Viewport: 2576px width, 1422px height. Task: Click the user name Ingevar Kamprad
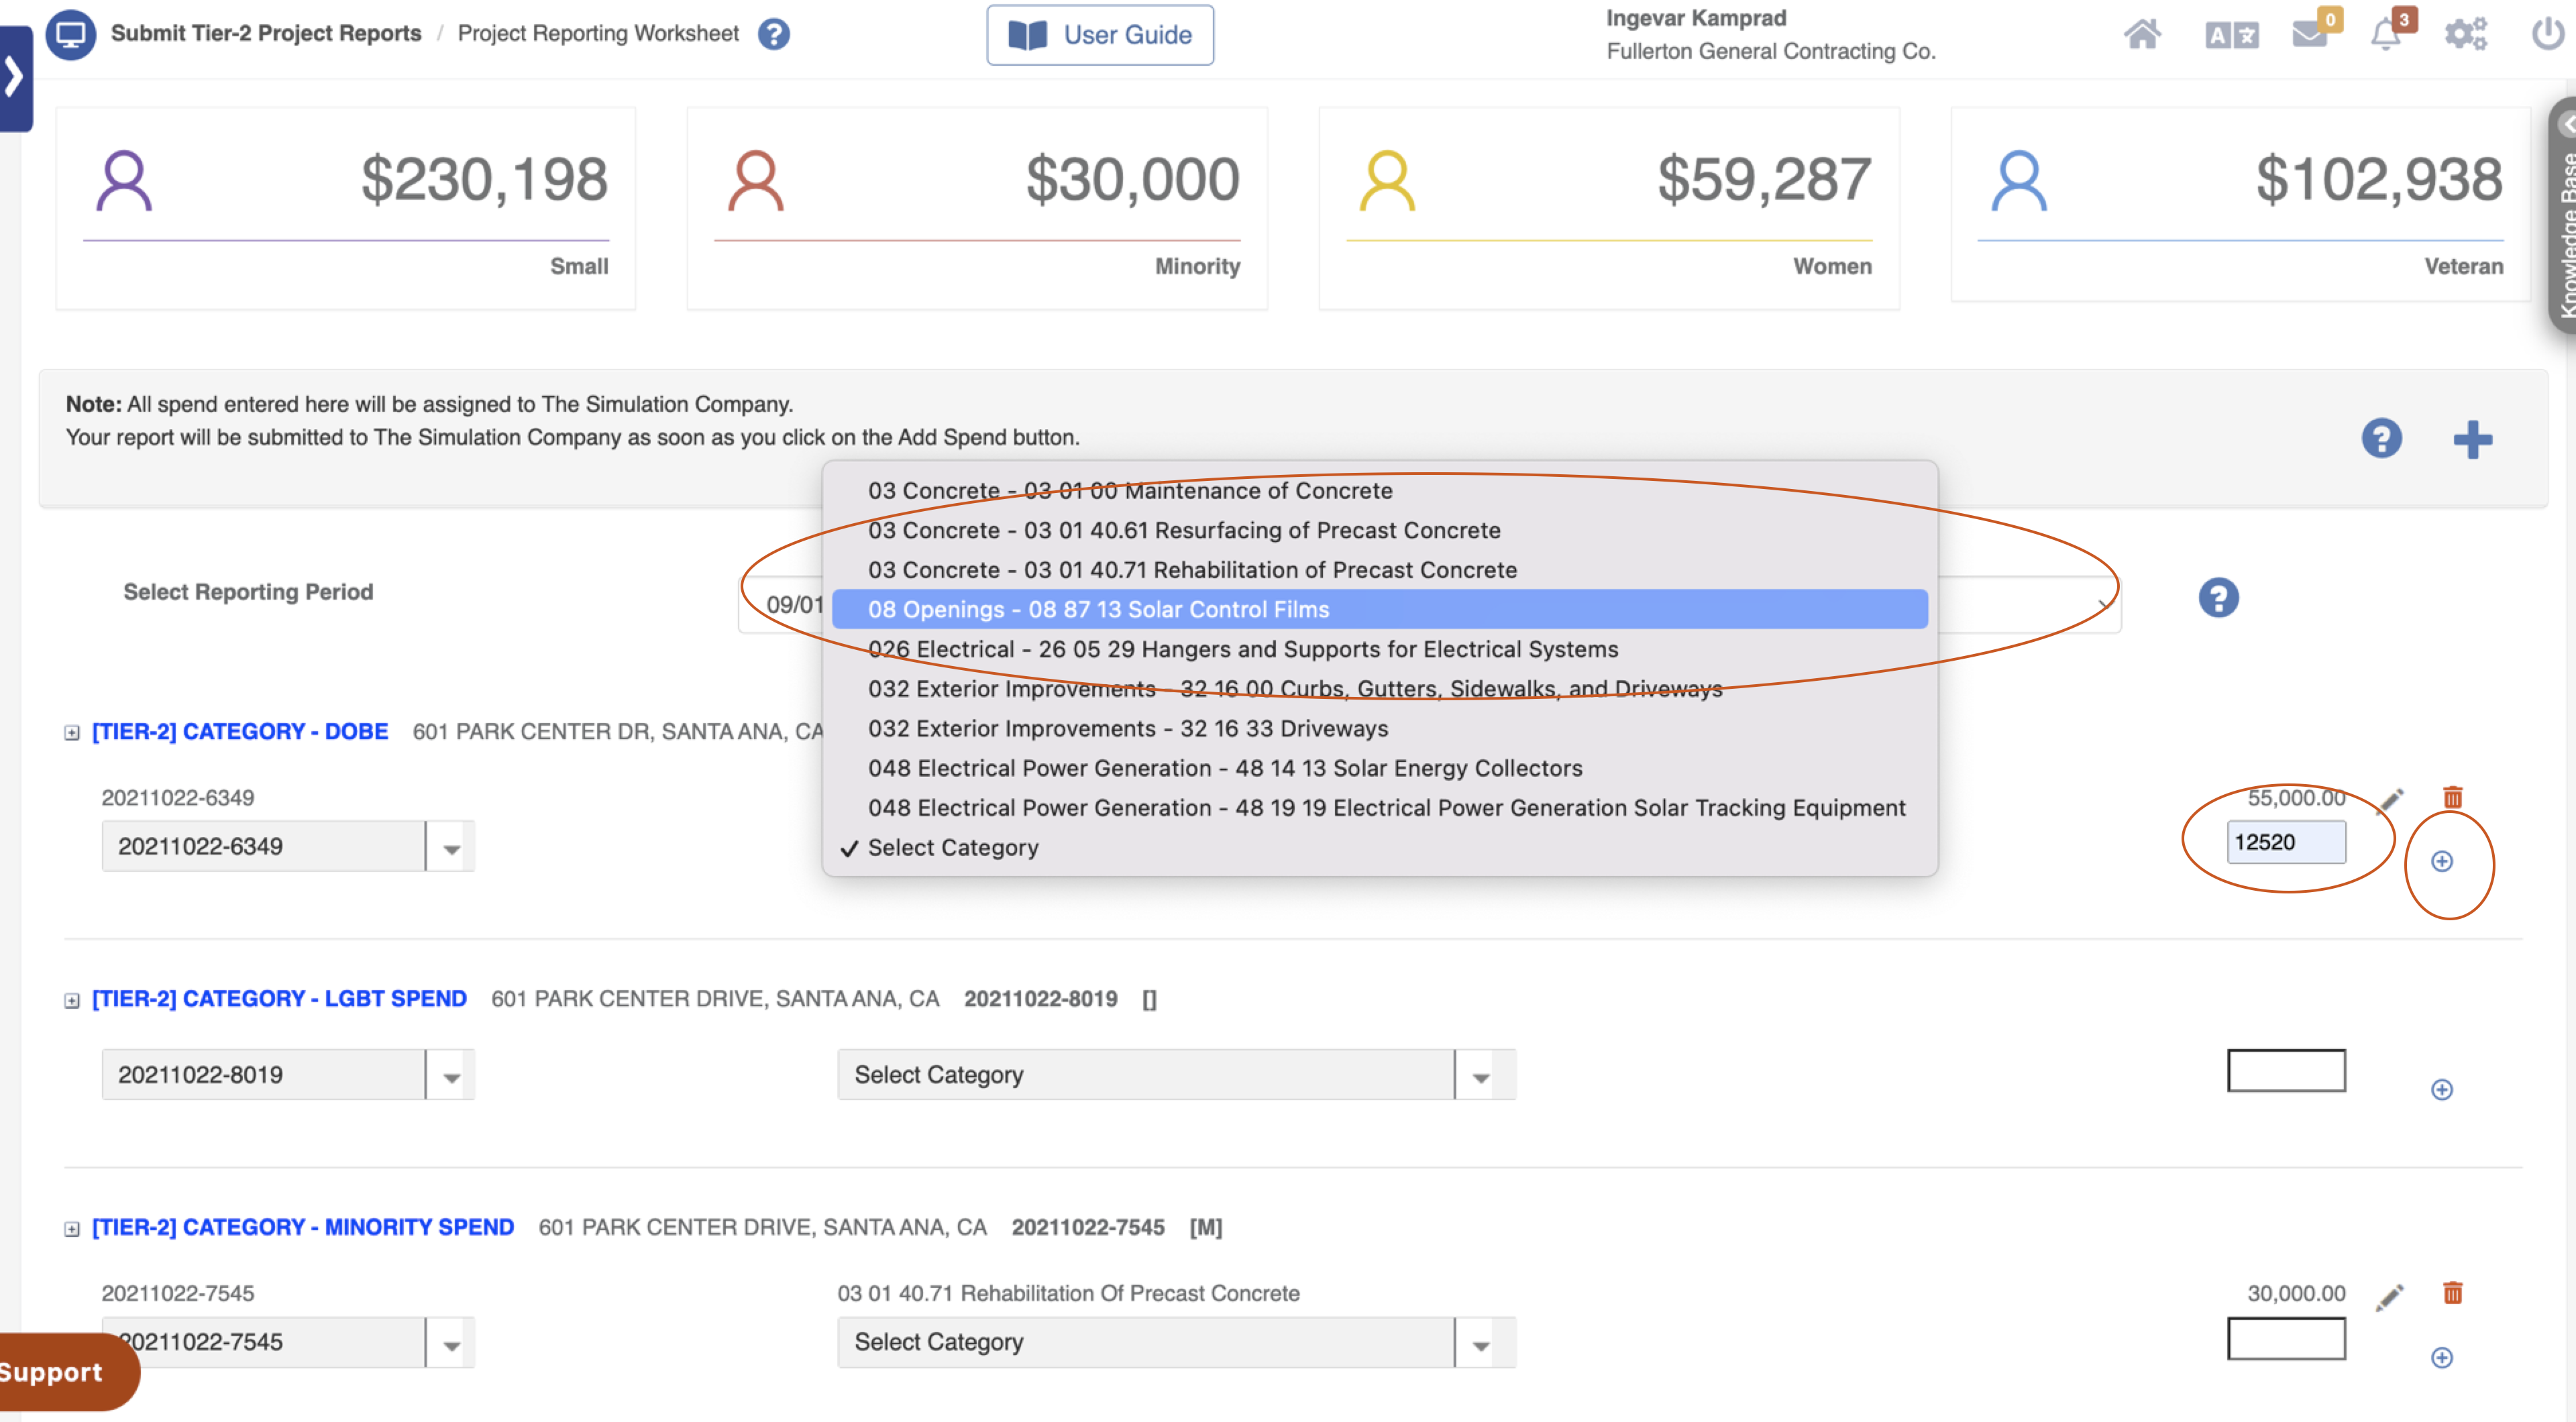pyautogui.click(x=1696, y=18)
